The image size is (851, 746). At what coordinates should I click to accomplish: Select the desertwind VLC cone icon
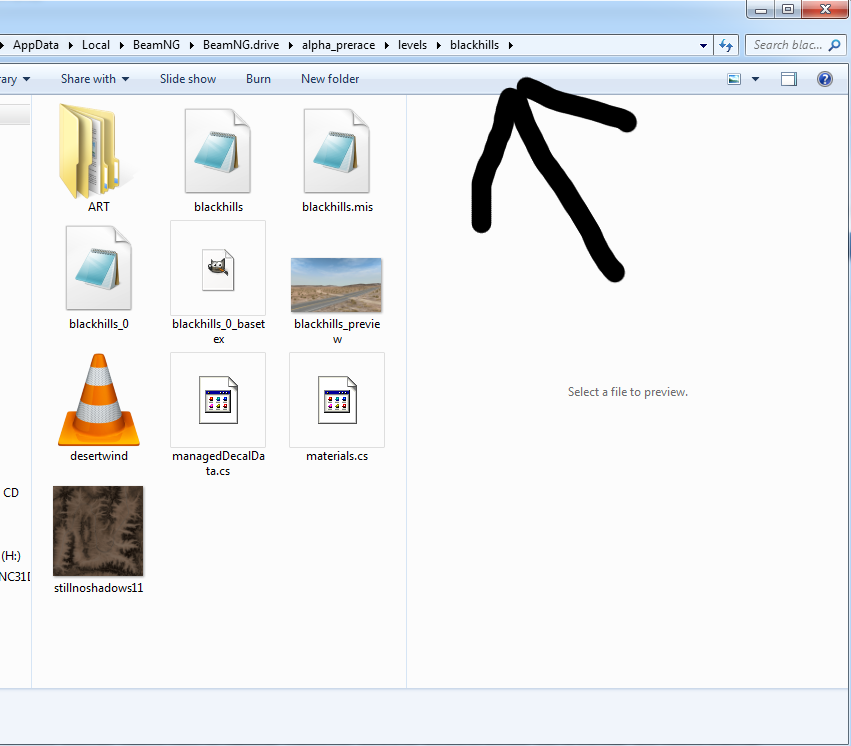coord(99,400)
